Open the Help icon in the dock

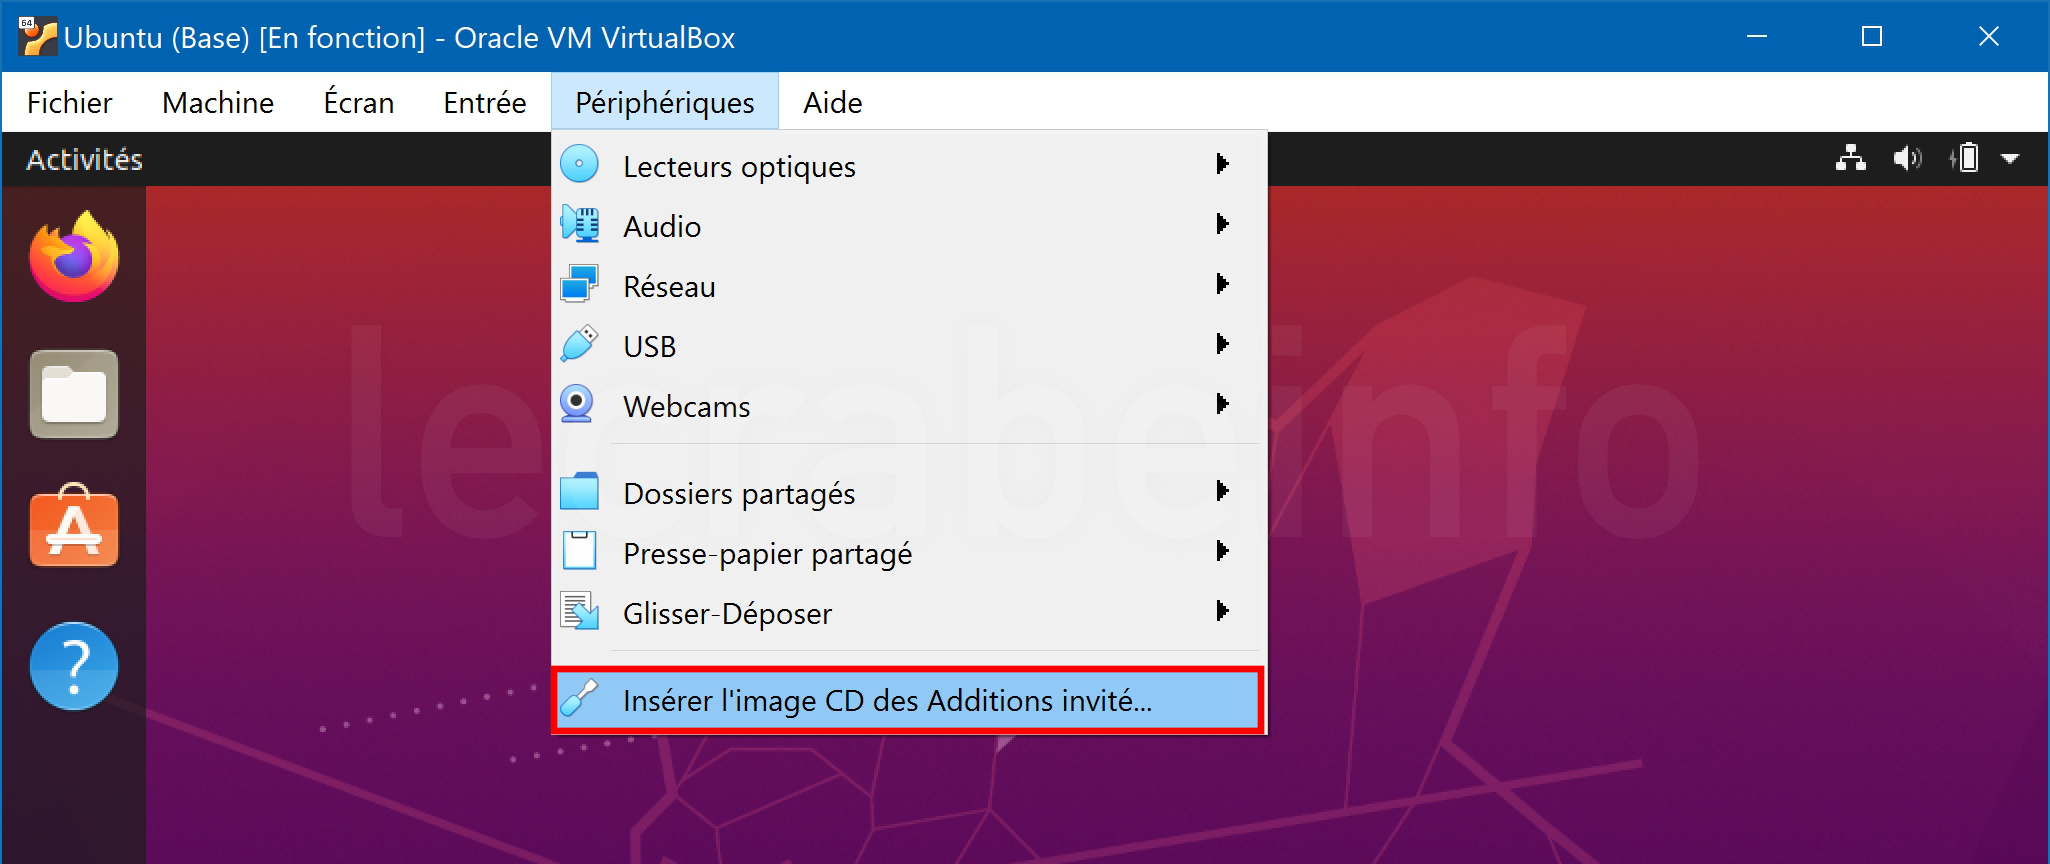(x=74, y=666)
